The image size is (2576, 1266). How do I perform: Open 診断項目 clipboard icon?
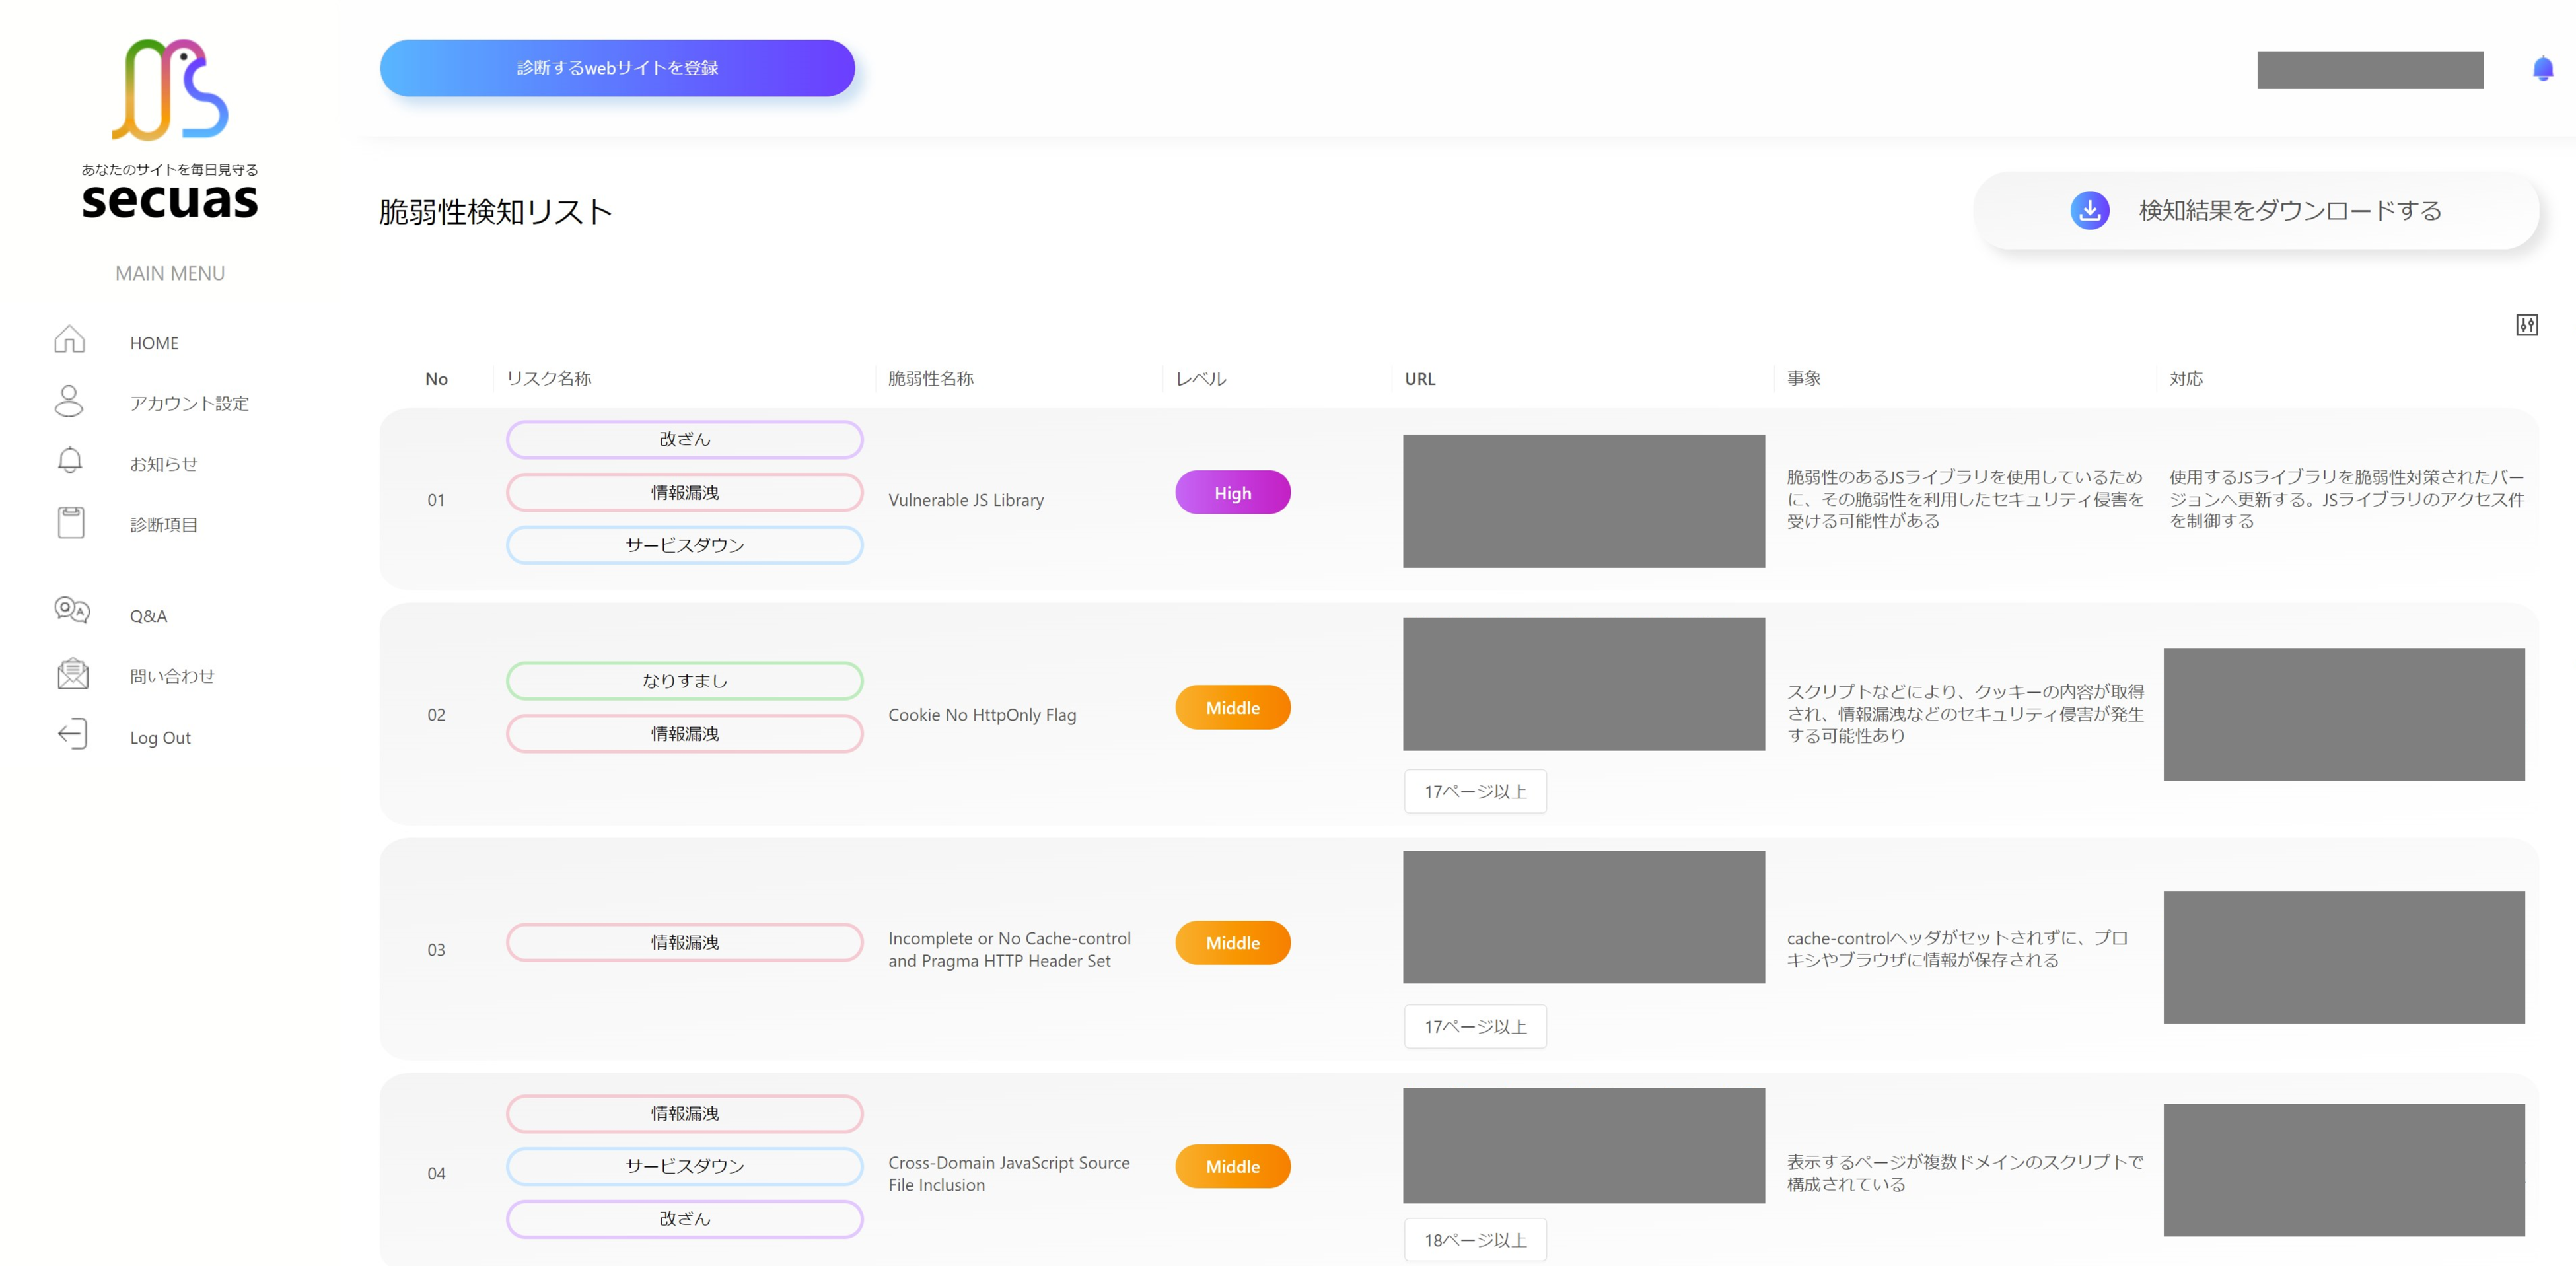click(71, 522)
